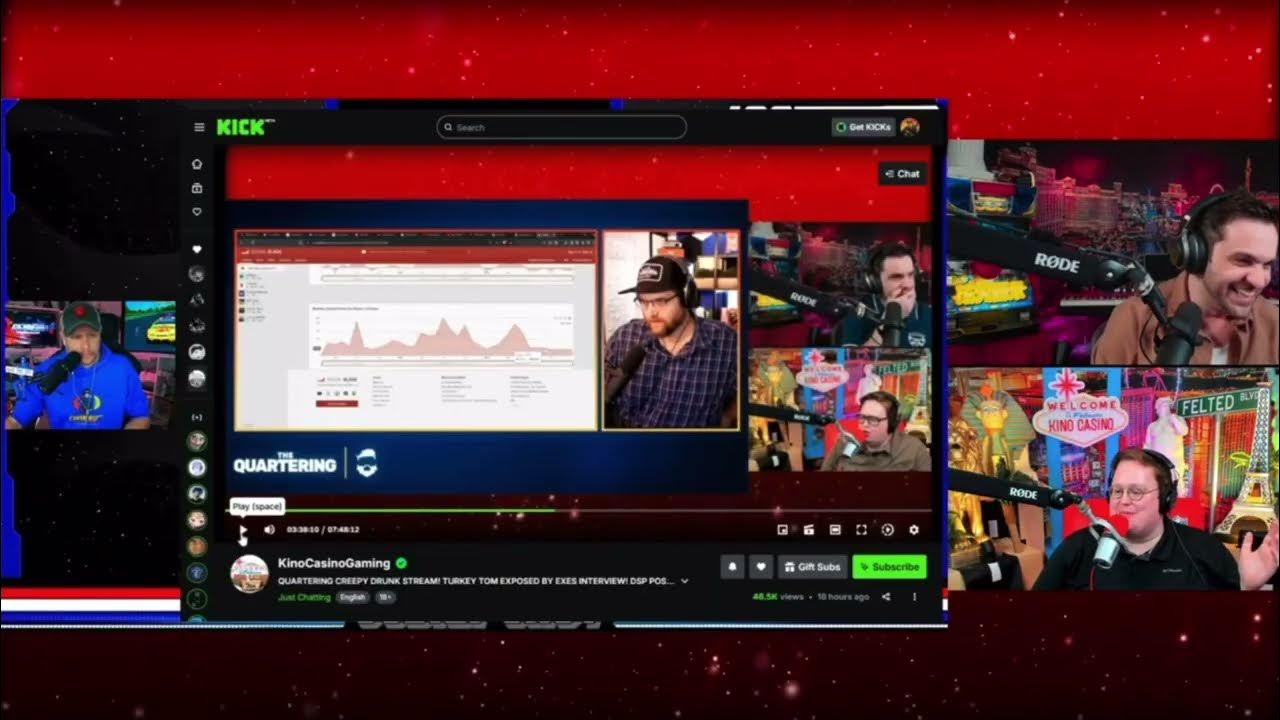This screenshot has height=720, width=1280.
Task: Enter fullscreen mode in the video player
Action: click(861, 530)
